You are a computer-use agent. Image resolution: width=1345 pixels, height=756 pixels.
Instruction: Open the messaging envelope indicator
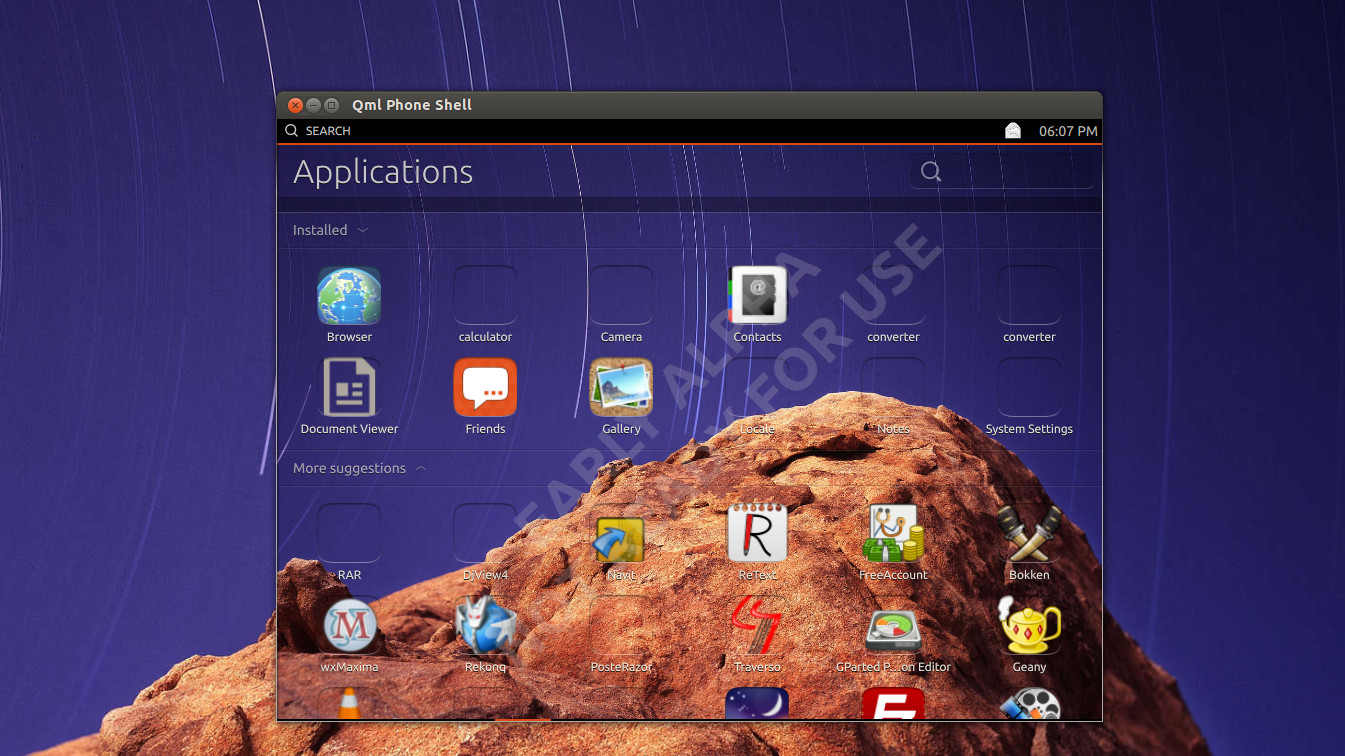1013,131
